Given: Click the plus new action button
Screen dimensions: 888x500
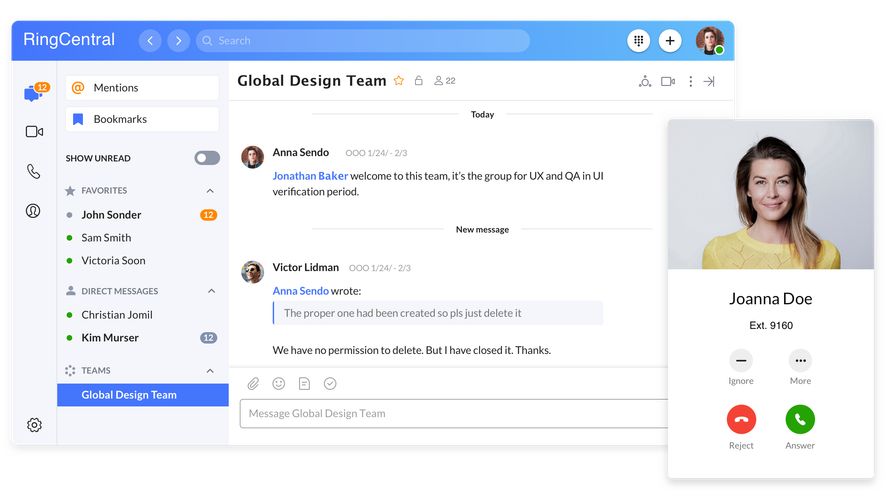Looking at the screenshot, I should (x=670, y=41).
